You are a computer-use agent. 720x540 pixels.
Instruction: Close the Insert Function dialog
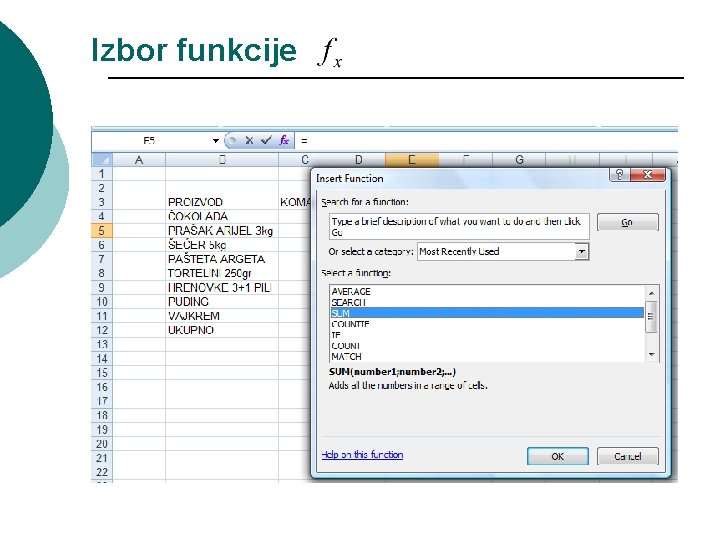(x=647, y=174)
